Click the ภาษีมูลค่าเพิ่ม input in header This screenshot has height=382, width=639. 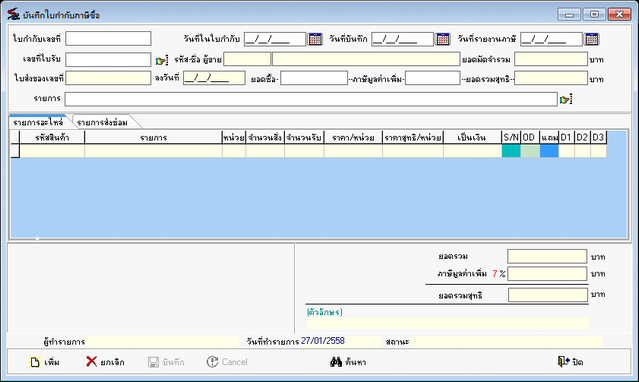432,78
